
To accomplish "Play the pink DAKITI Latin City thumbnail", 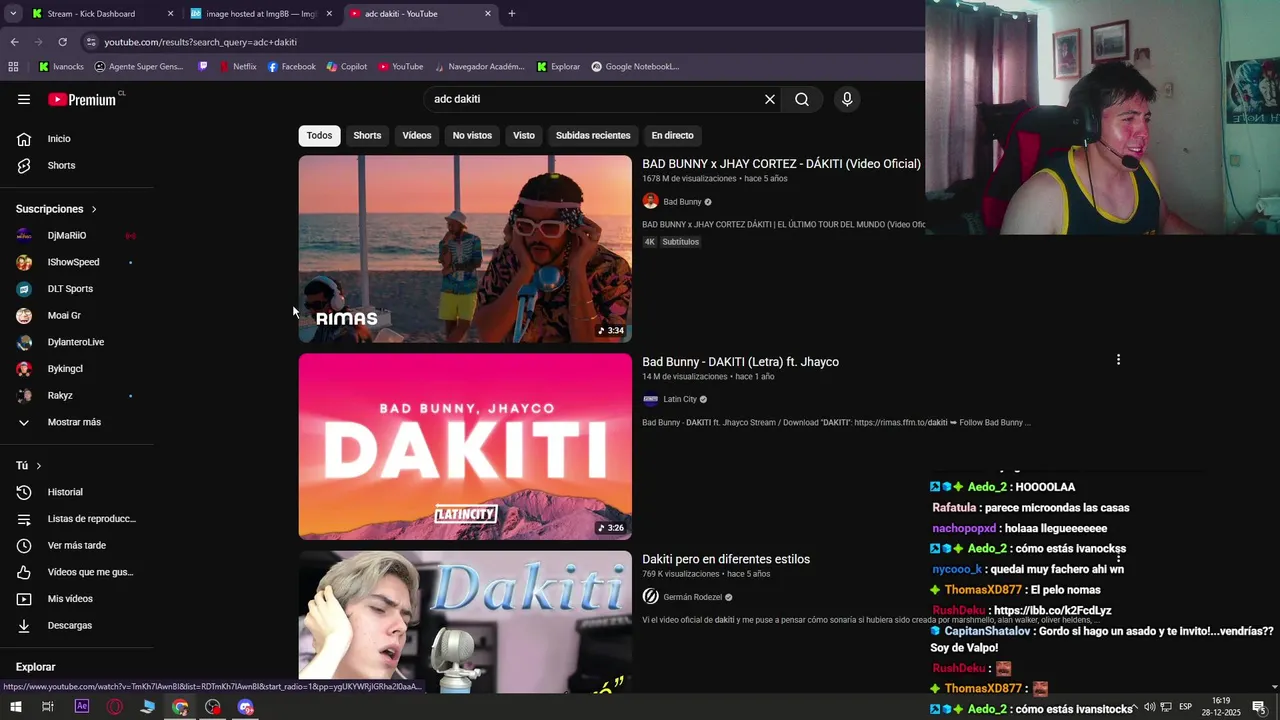I will click(465, 446).
